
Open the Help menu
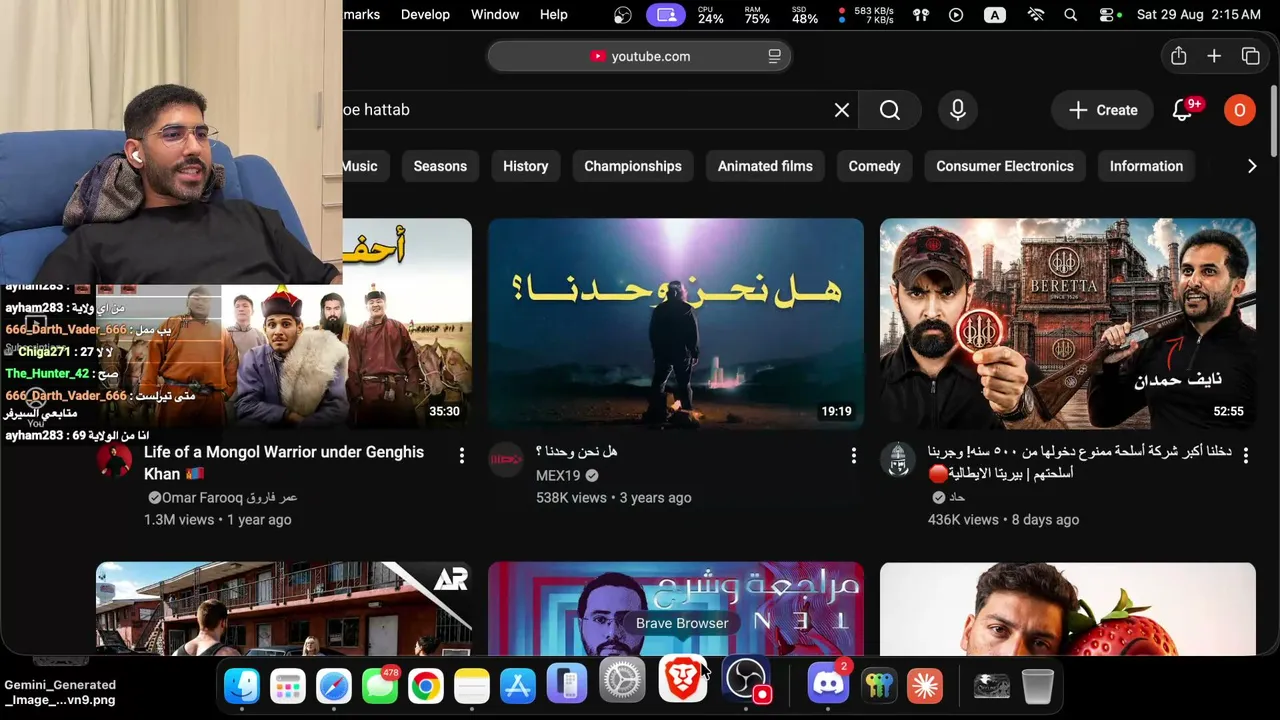(x=554, y=15)
